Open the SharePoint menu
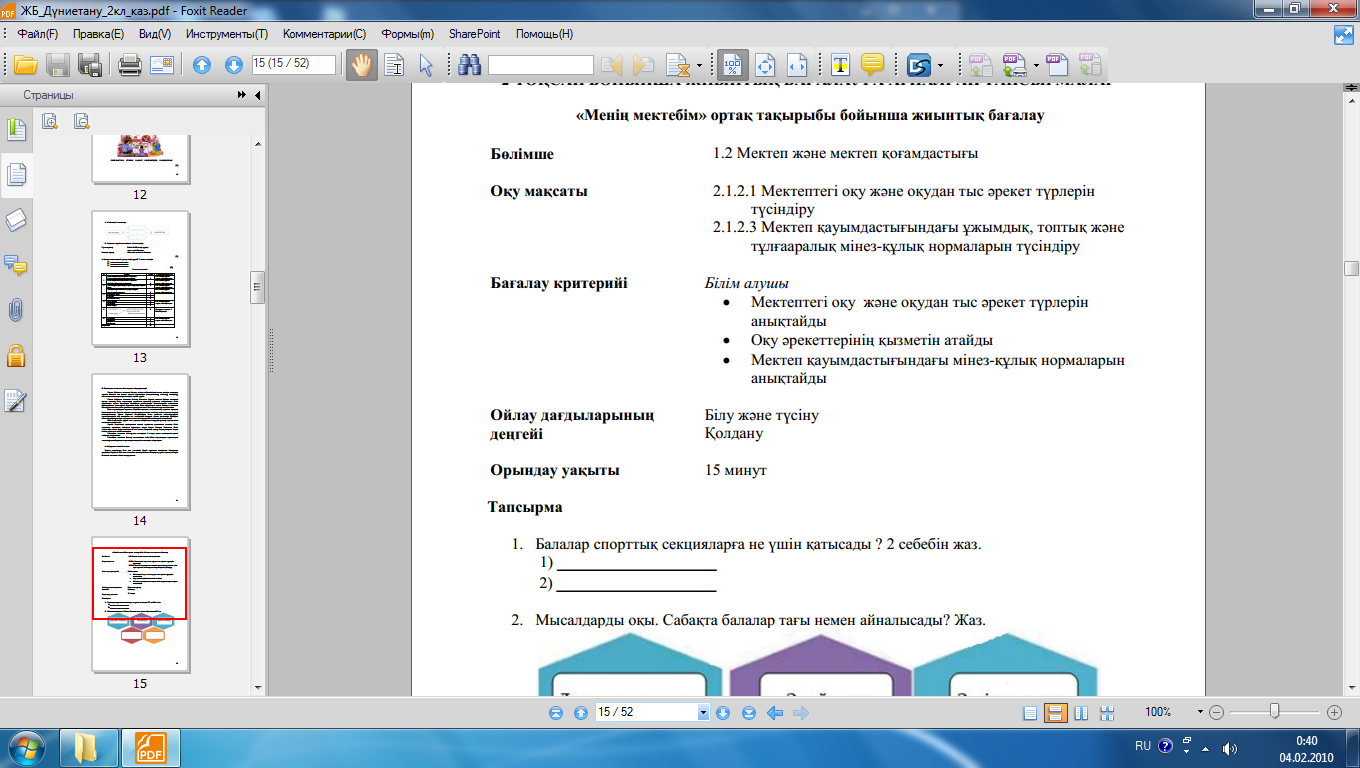The width and height of the screenshot is (1360, 768). (475, 34)
